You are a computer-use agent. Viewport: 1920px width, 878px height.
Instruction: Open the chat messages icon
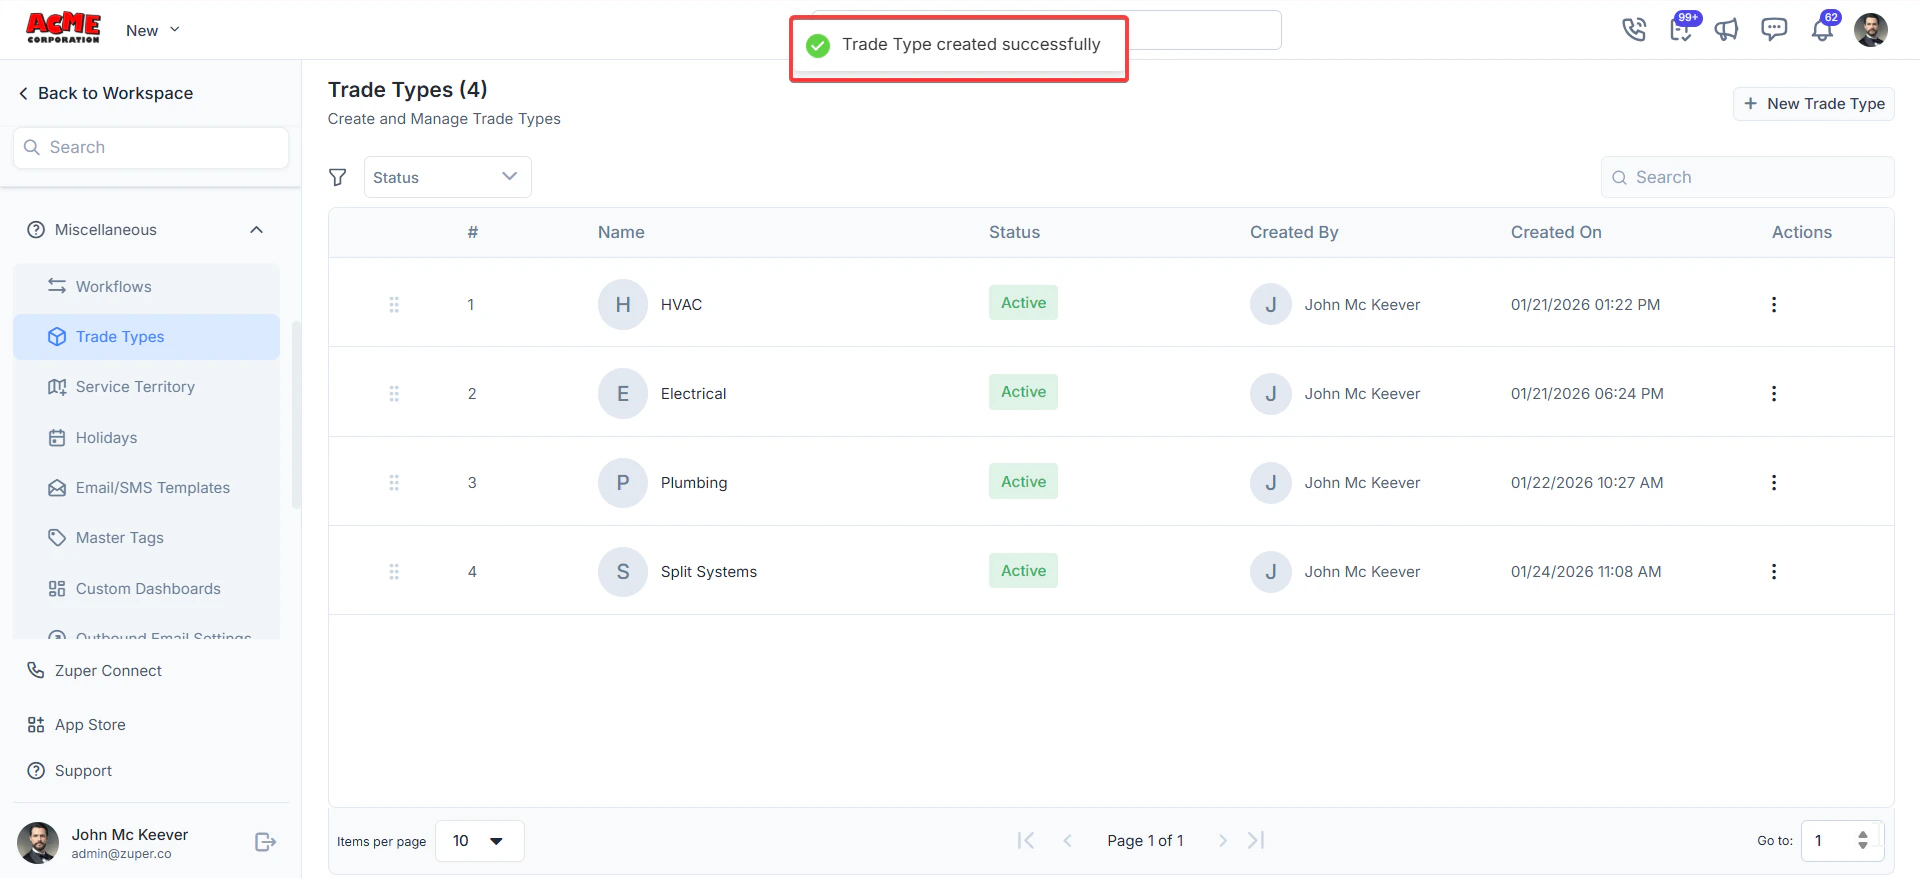pos(1774,29)
